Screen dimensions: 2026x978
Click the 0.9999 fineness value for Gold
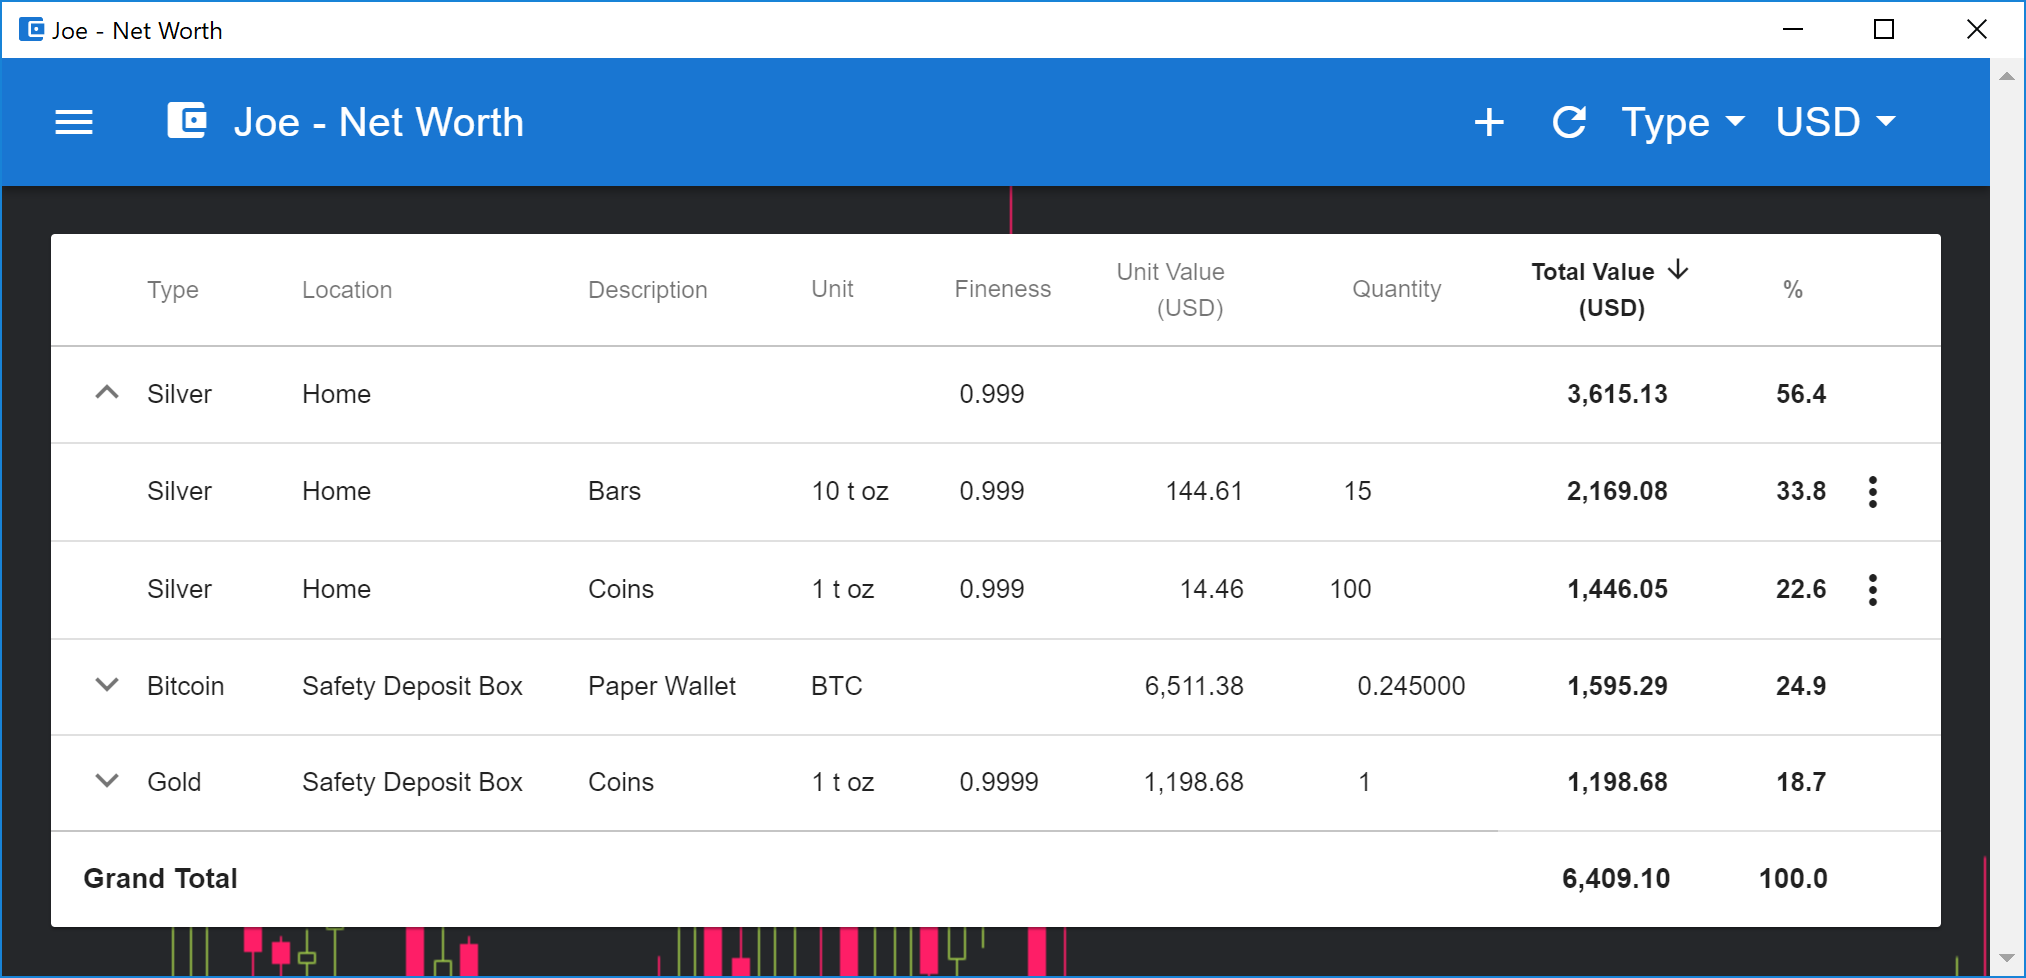click(999, 782)
